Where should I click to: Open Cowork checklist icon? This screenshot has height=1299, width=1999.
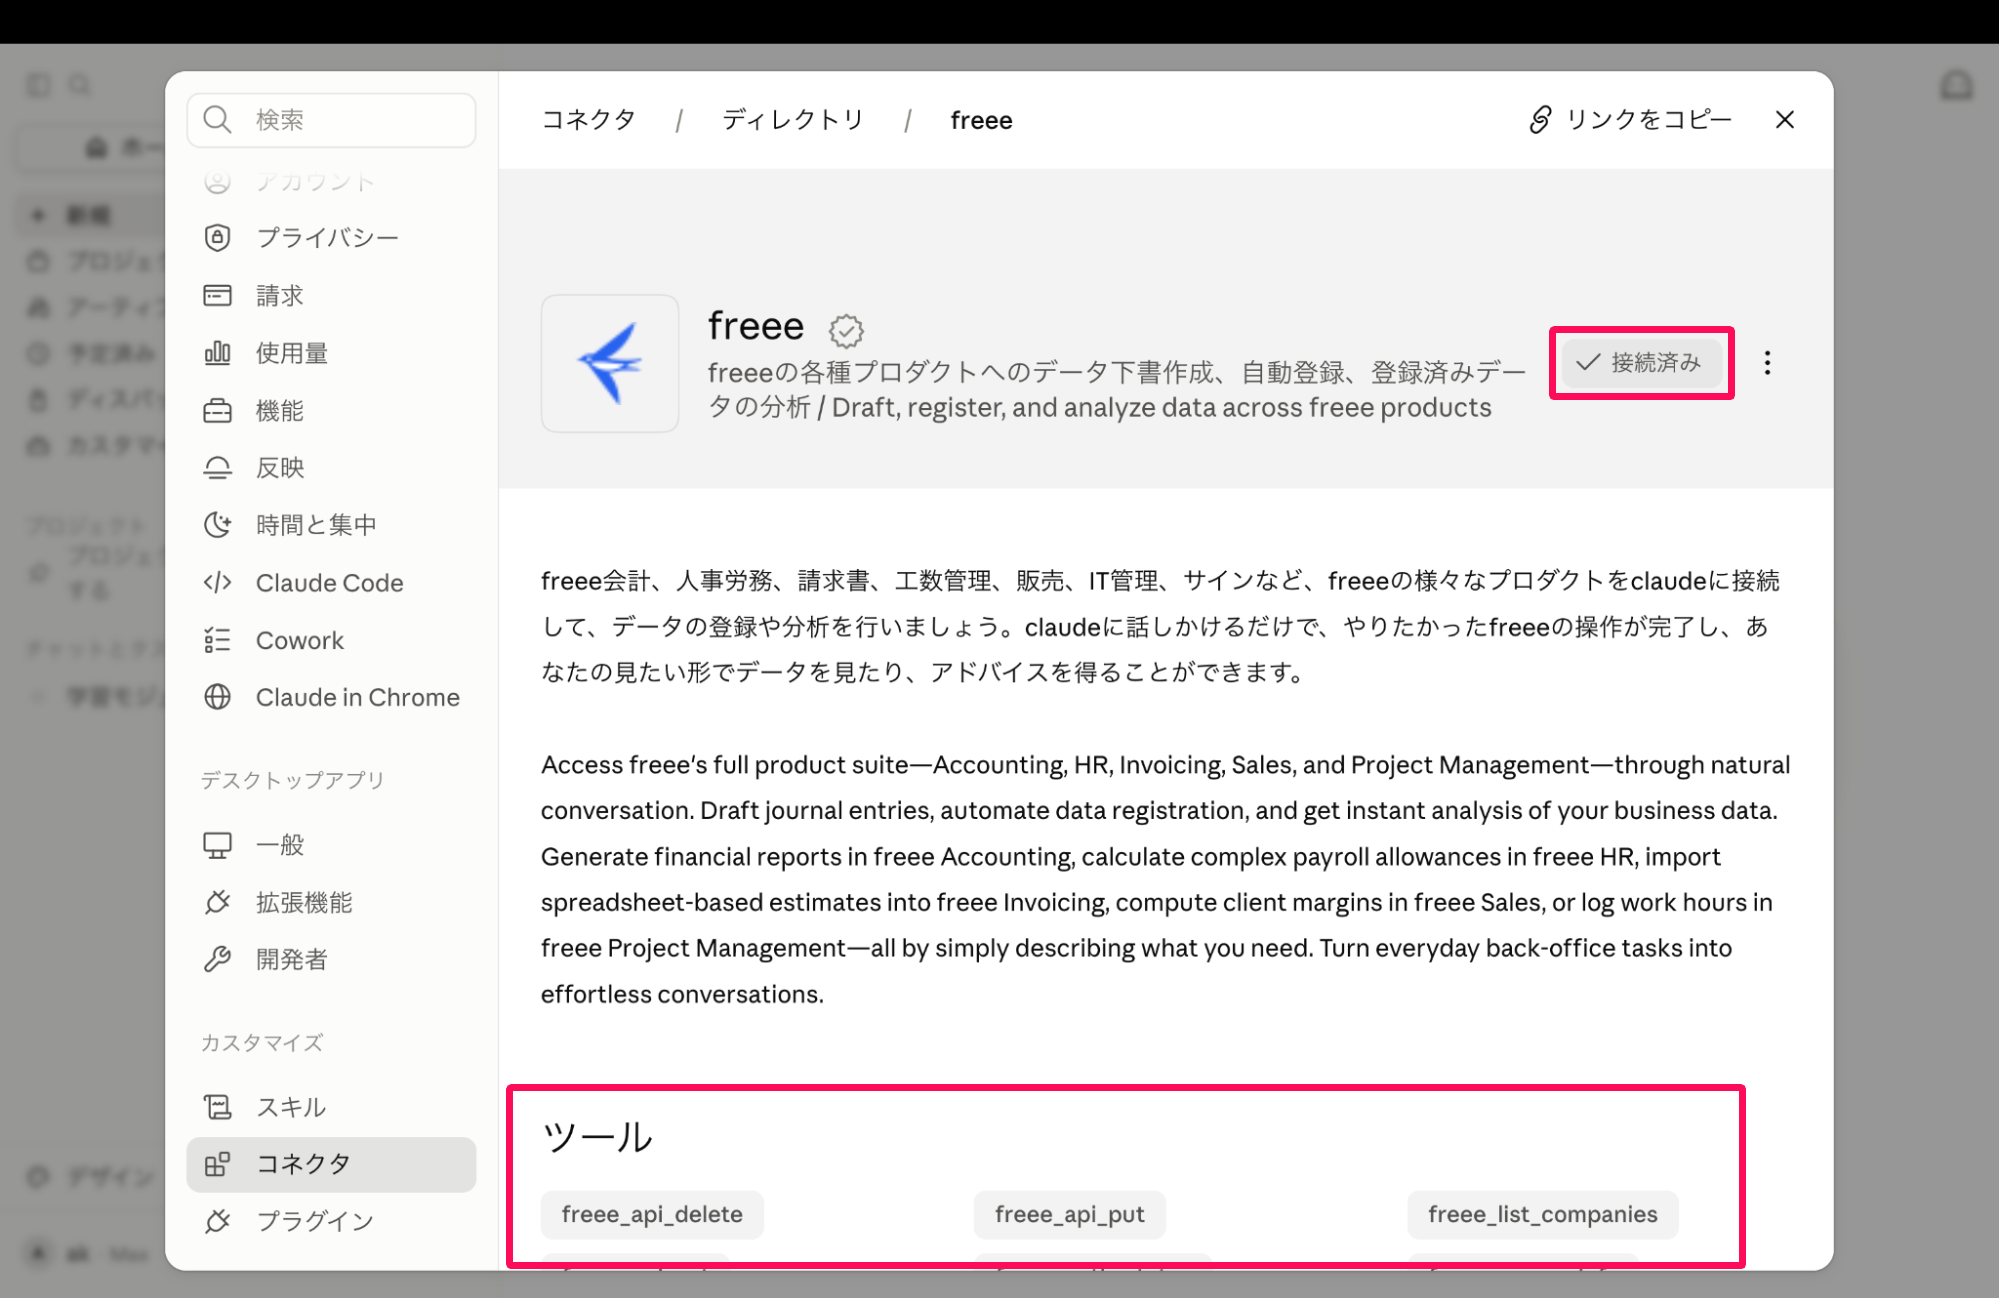coord(217,640)
